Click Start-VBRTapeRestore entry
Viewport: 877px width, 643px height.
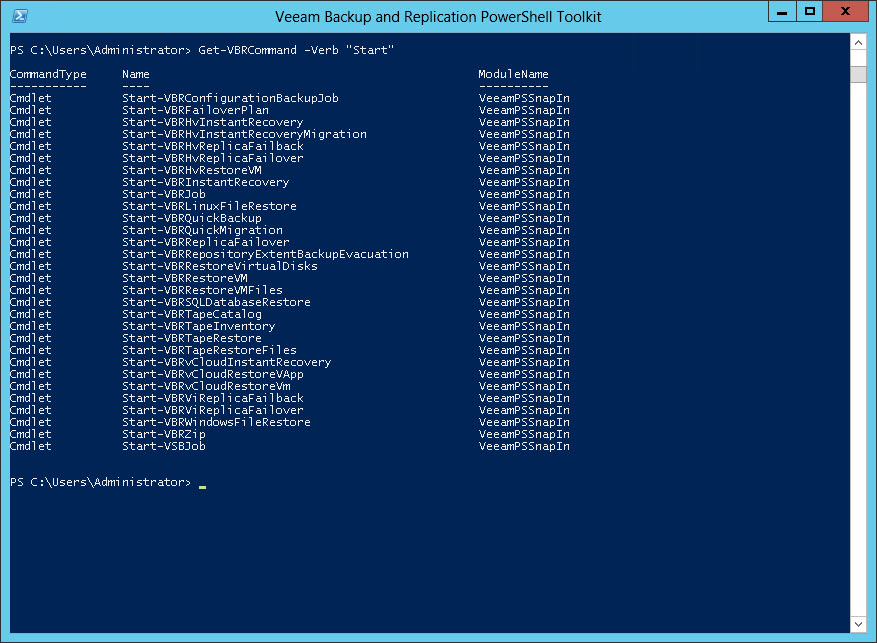tap(192, 338)
